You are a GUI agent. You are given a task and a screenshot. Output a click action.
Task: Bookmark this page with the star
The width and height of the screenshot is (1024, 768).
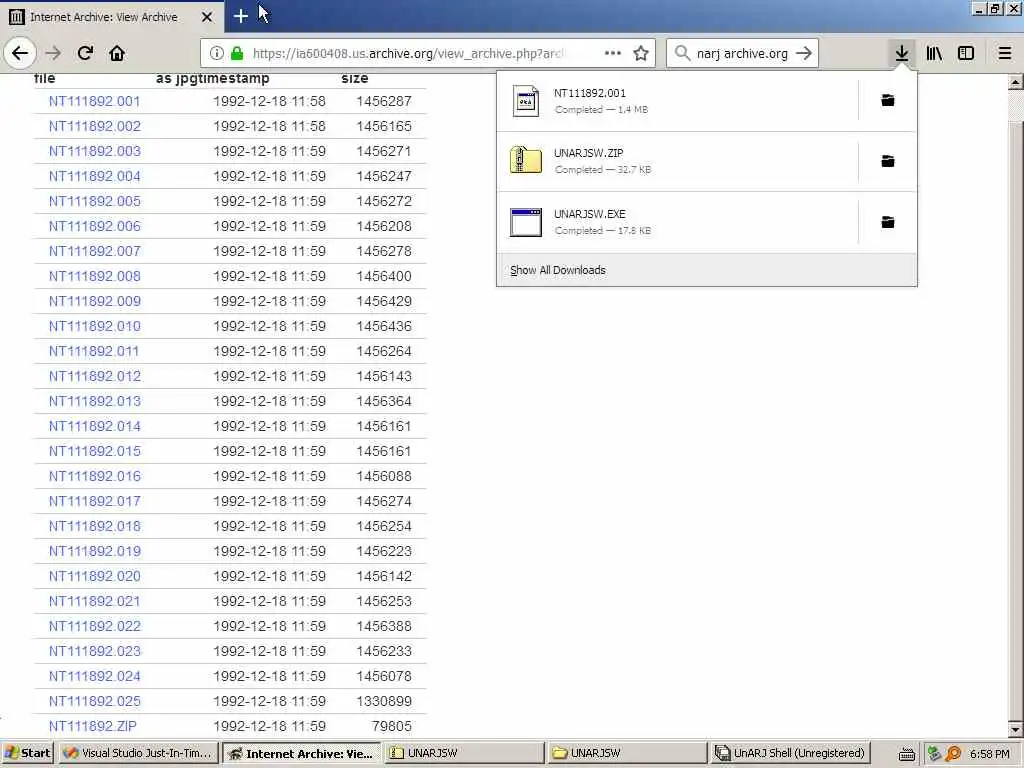(x=641, y=53)
